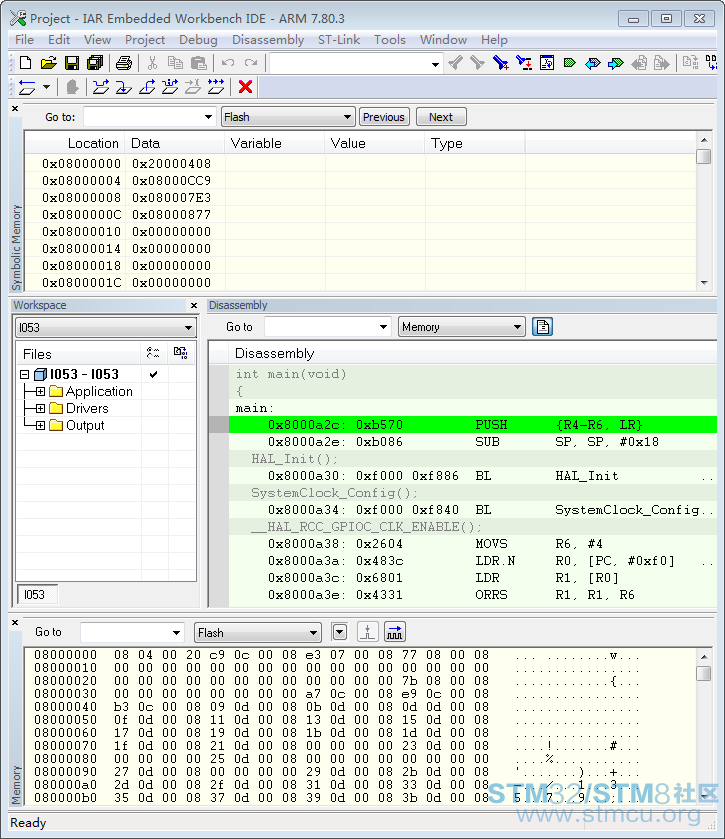The height and width of the screenshot is (839, 725).
Task: Toggle the pulse-with-arrow button in Memory toolbar
Action: pyautogui.click(x=394, y=632)
